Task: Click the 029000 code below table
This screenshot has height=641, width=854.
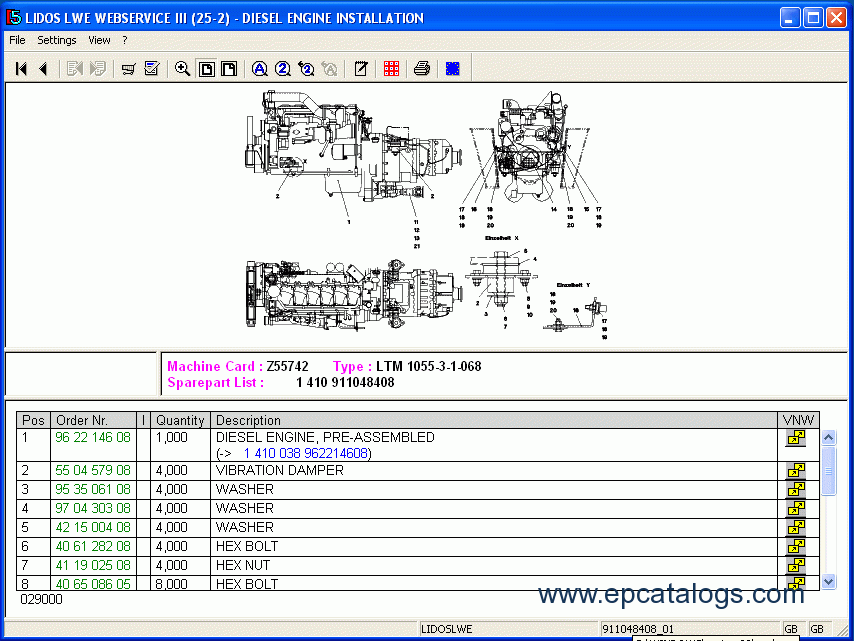Action: click(x=41, y=600)
